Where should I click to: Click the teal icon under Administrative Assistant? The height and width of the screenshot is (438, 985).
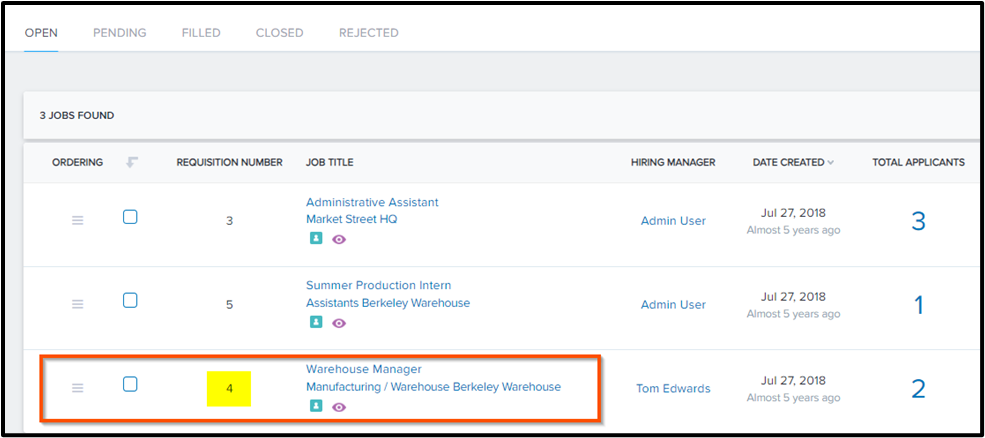315,239
